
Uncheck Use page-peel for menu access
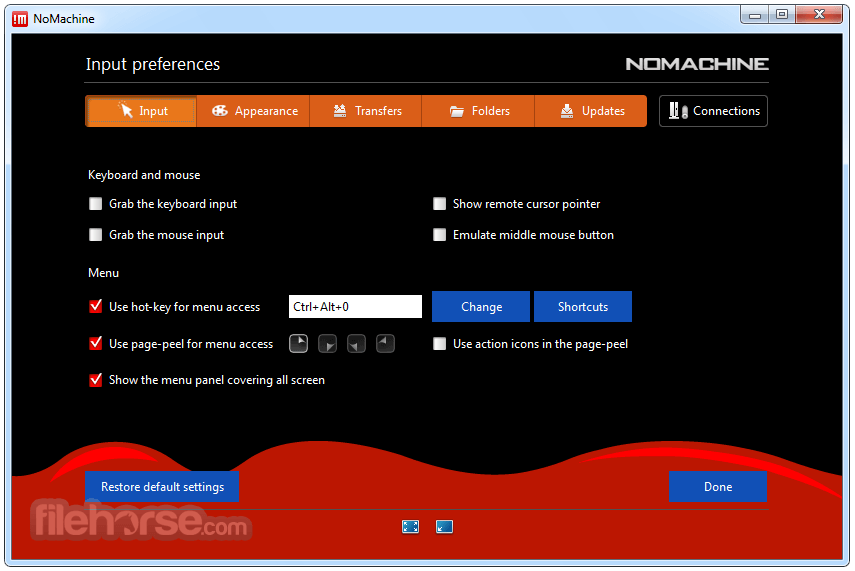(x=95, y=344)
